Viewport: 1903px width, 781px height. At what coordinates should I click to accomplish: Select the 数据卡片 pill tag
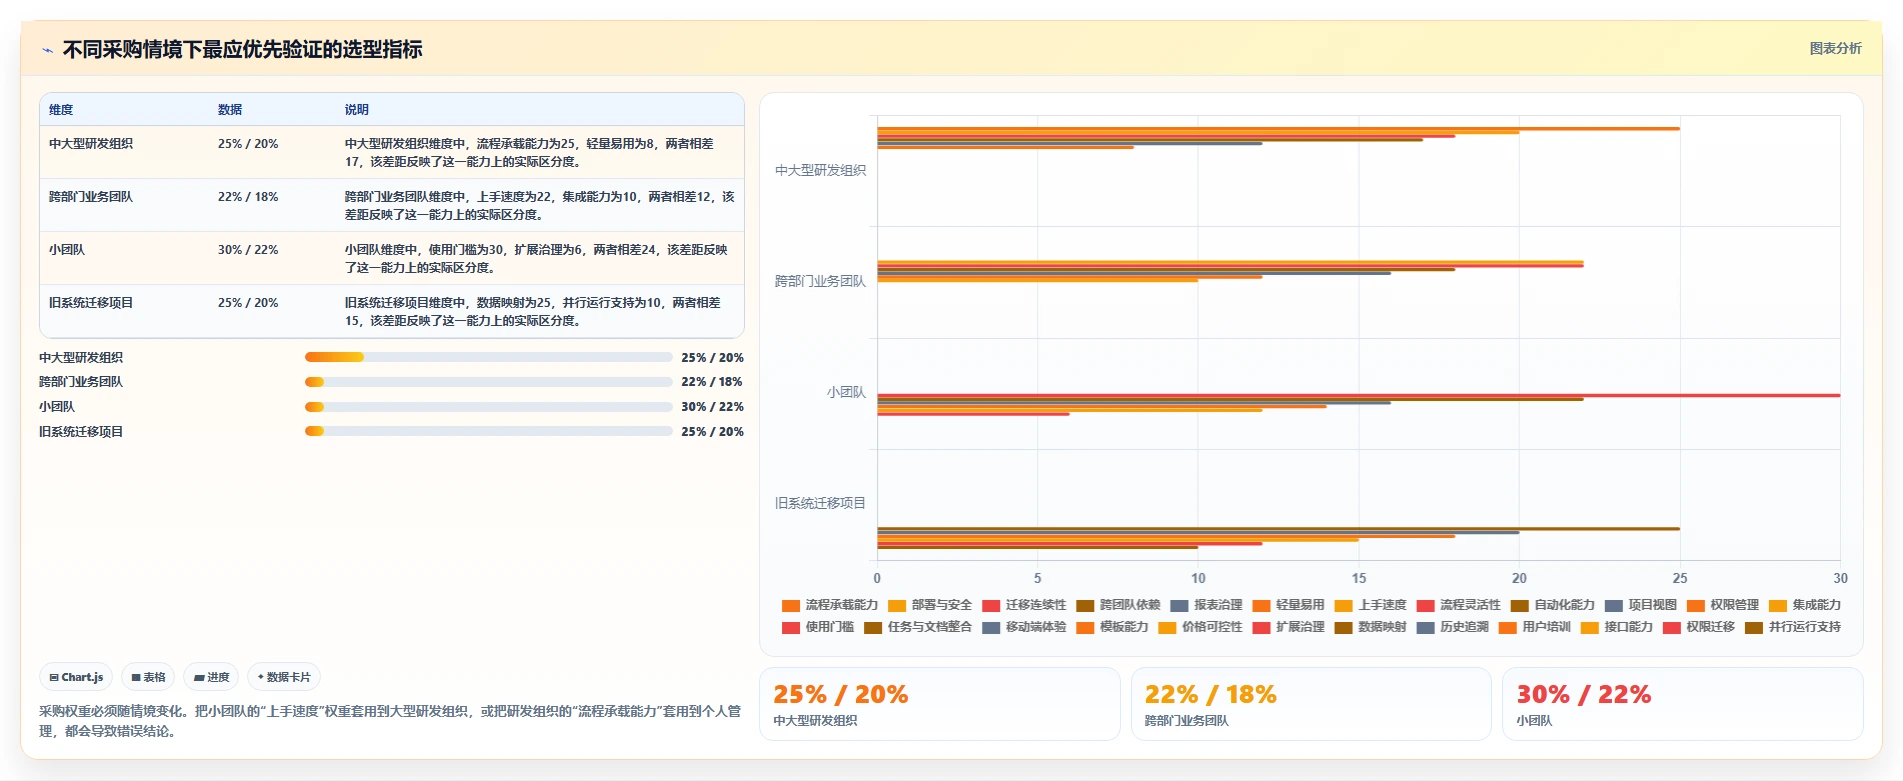284,677
